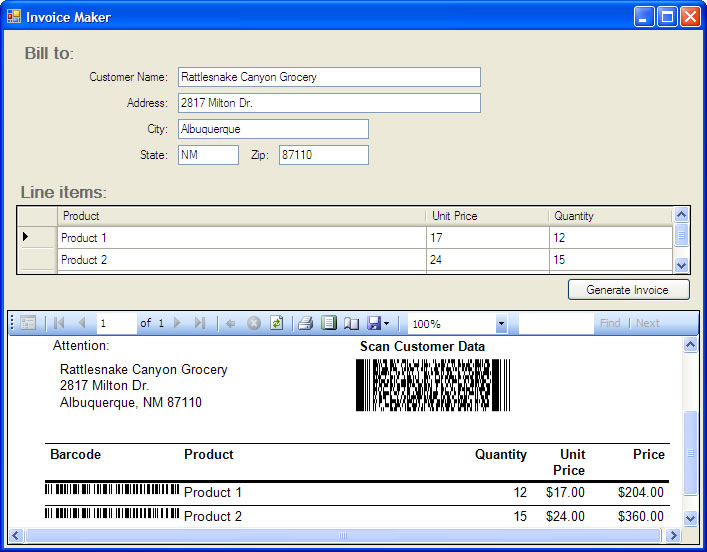Viewport: 707px width, 552px height.
Task: Click the Zip code input field
Action: tap(323, 155)
